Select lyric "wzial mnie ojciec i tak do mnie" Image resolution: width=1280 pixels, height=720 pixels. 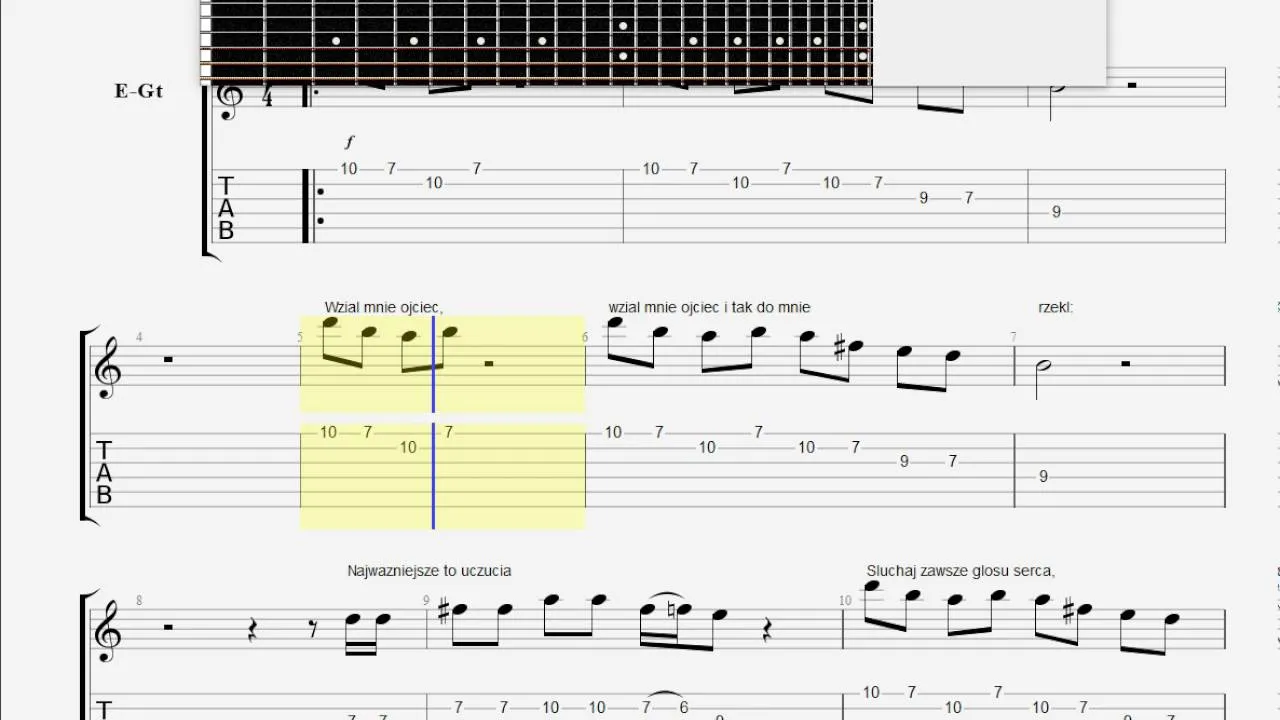[x=709, y=307]
